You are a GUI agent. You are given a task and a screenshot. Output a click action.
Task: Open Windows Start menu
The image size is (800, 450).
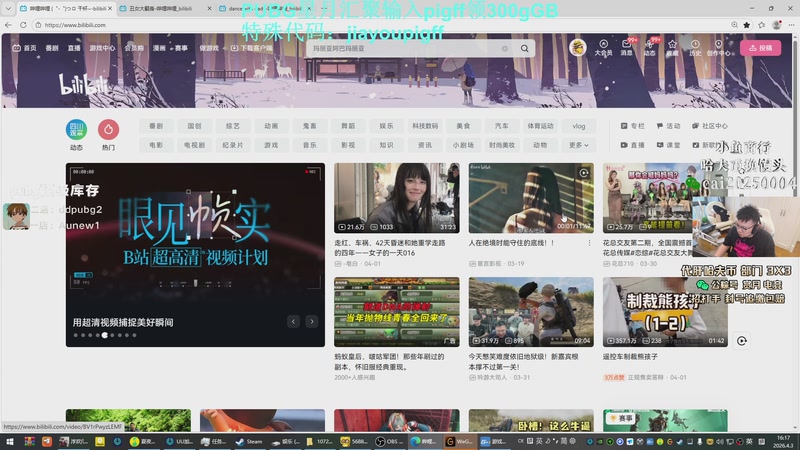pos(10,441)
